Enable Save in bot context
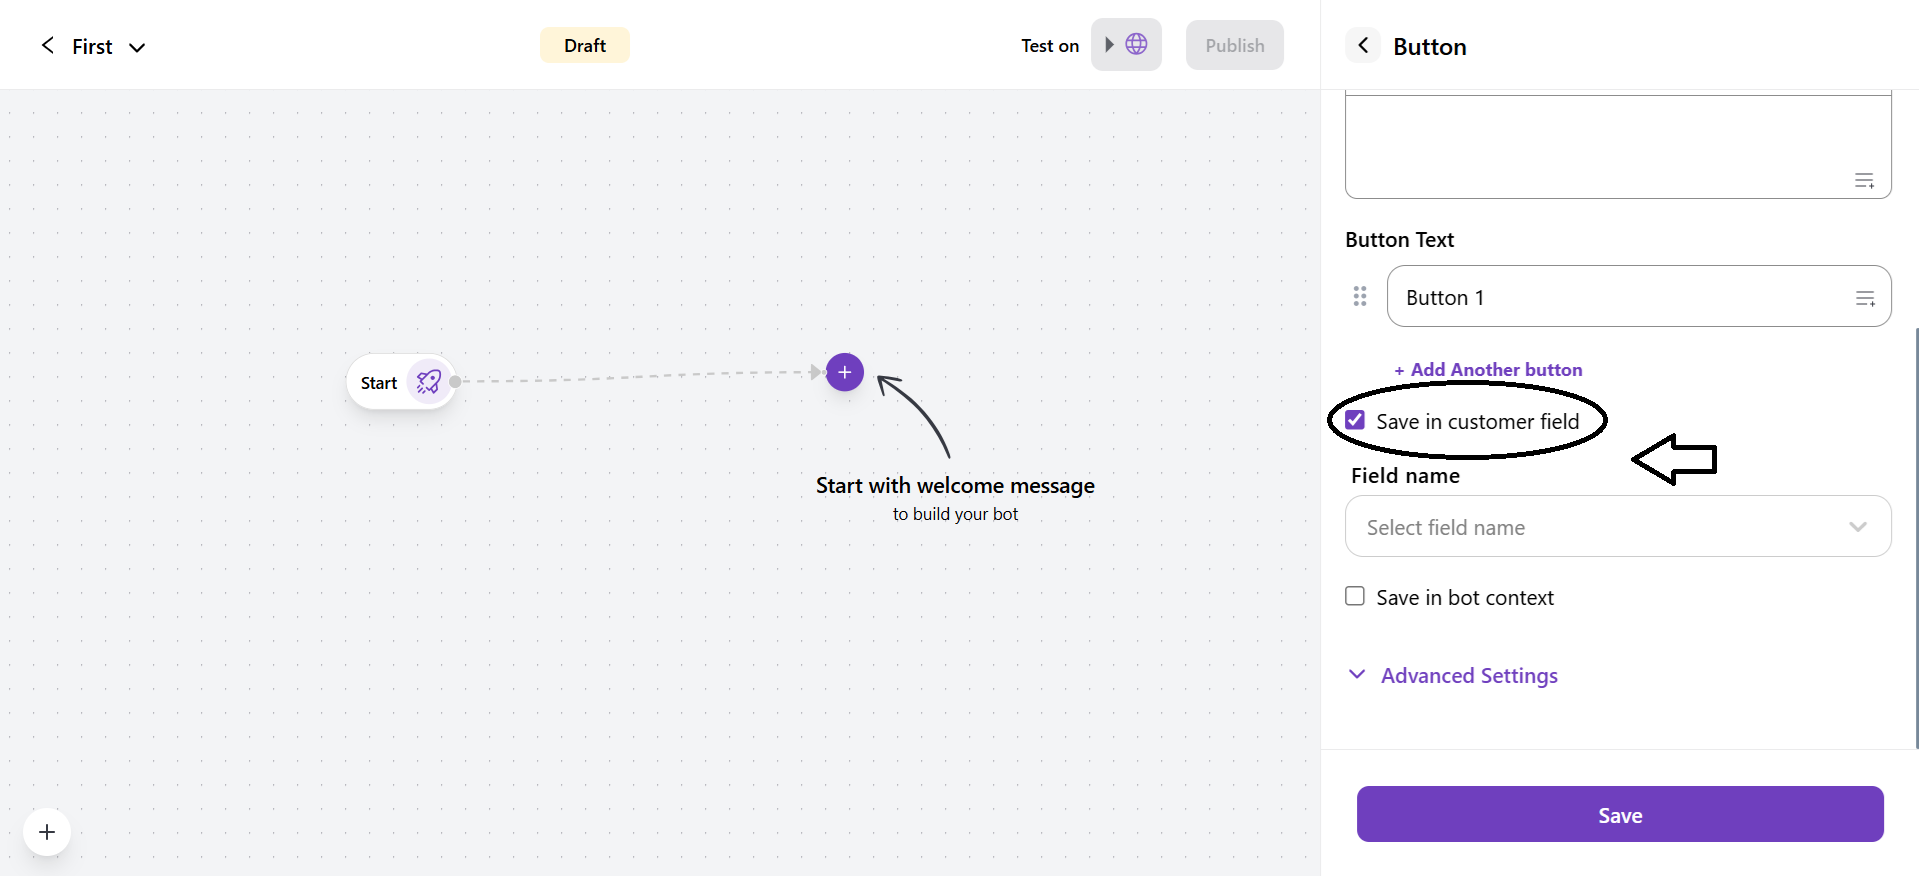This screenshot has width=1919, height=876. tap(1355, 597)
